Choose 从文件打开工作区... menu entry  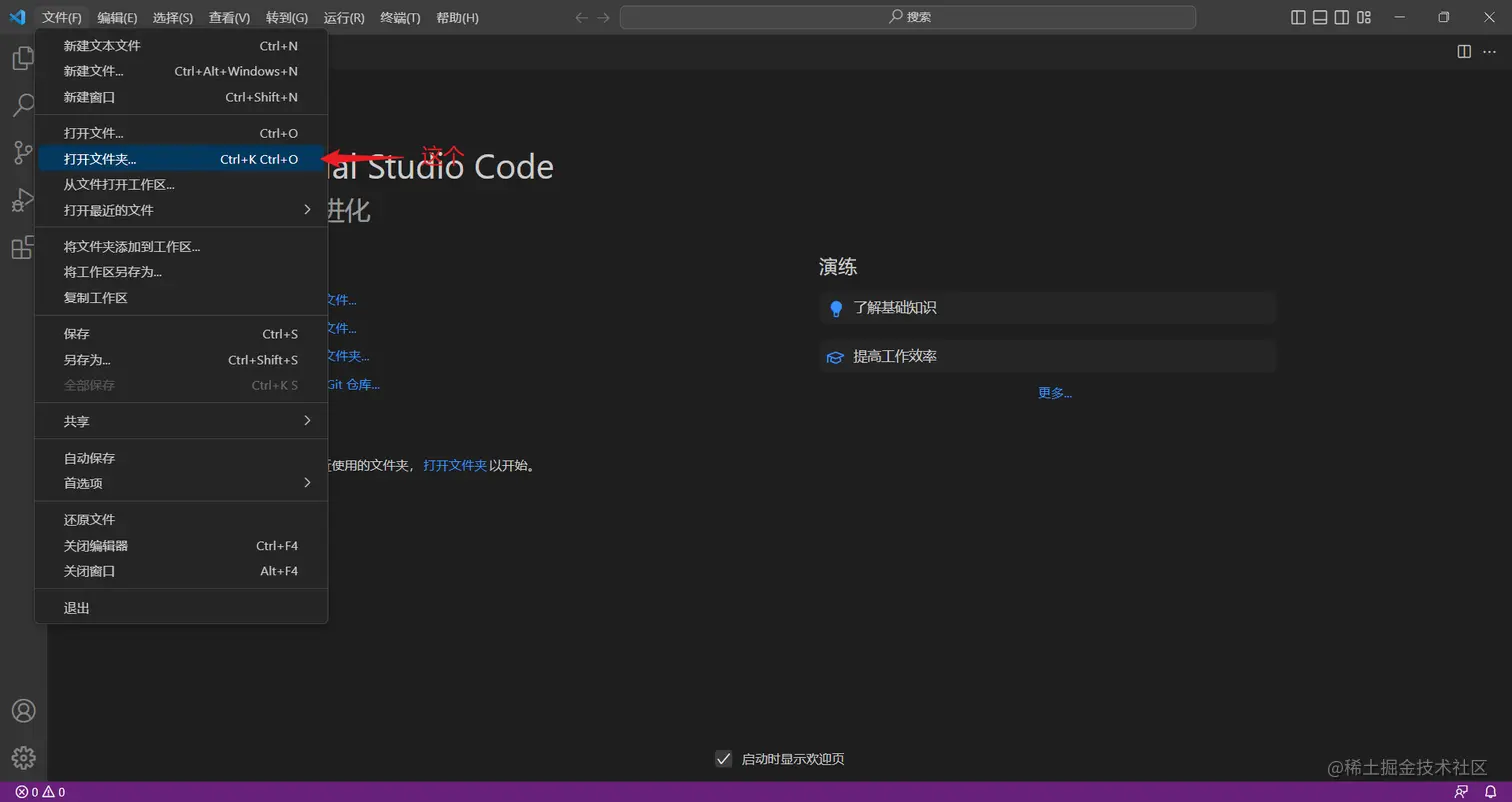click(x=181, y=184)
